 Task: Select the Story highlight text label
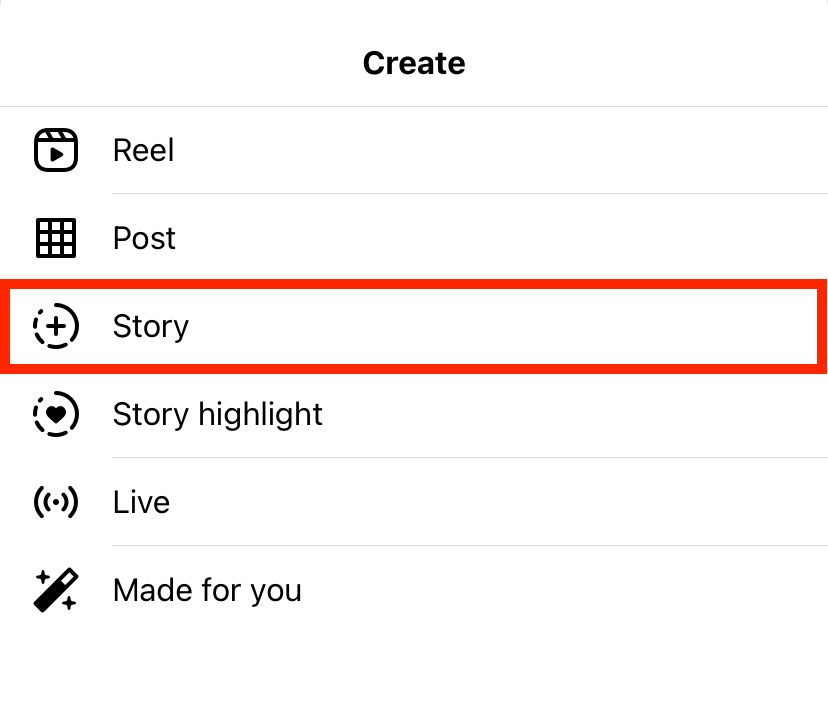pos(218,415)
